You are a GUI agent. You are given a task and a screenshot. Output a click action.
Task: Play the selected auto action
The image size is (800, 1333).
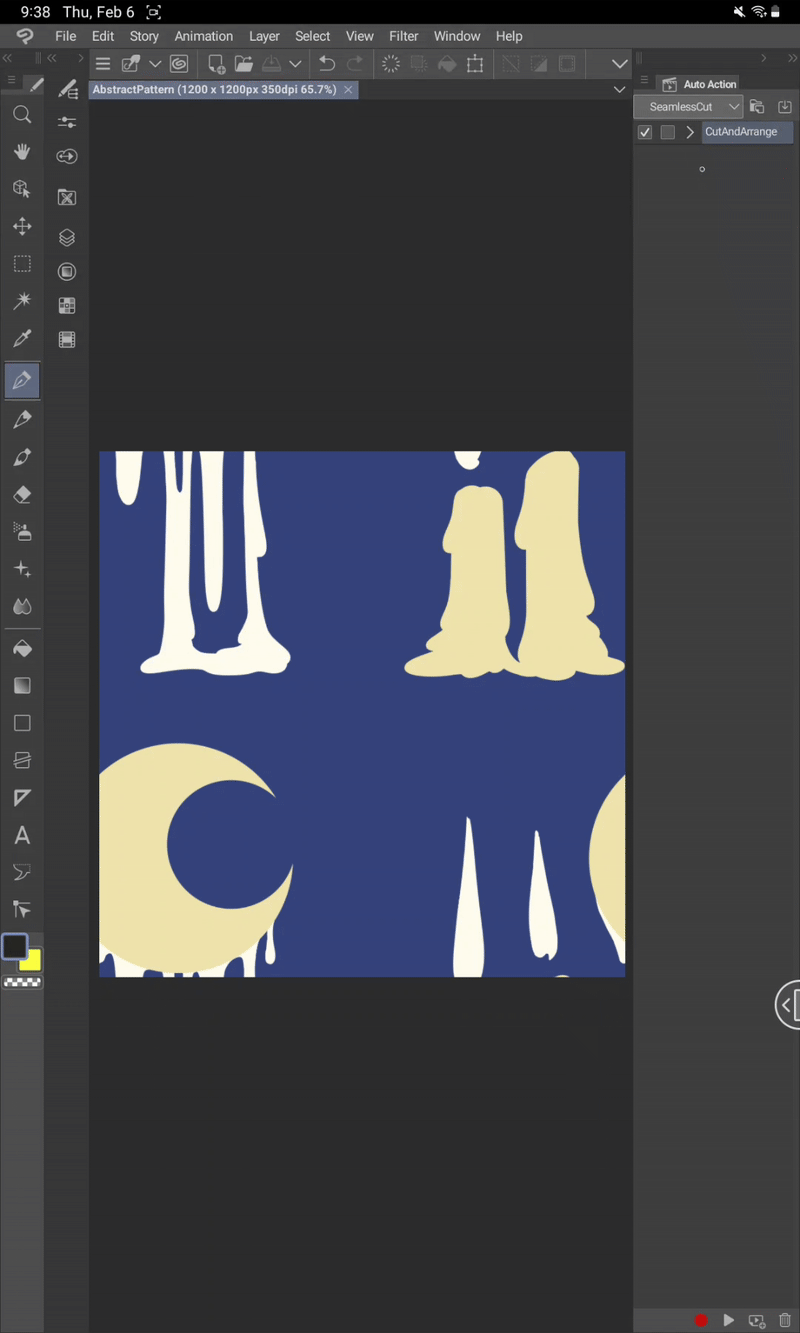729,1321
